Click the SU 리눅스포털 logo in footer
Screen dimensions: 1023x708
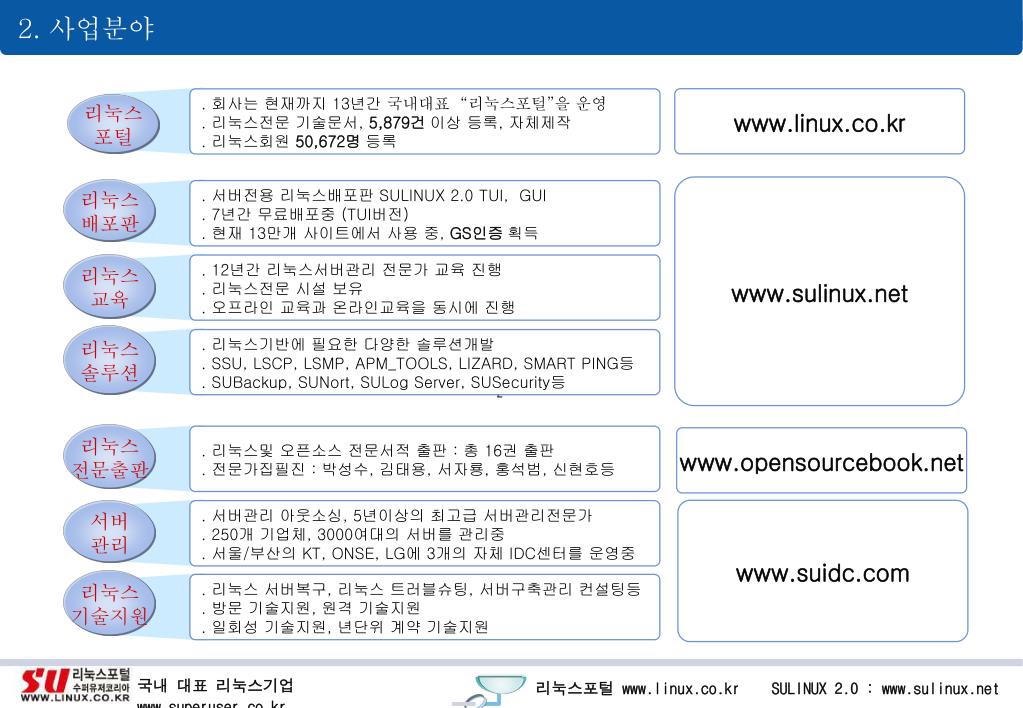[x=75, y=685]
